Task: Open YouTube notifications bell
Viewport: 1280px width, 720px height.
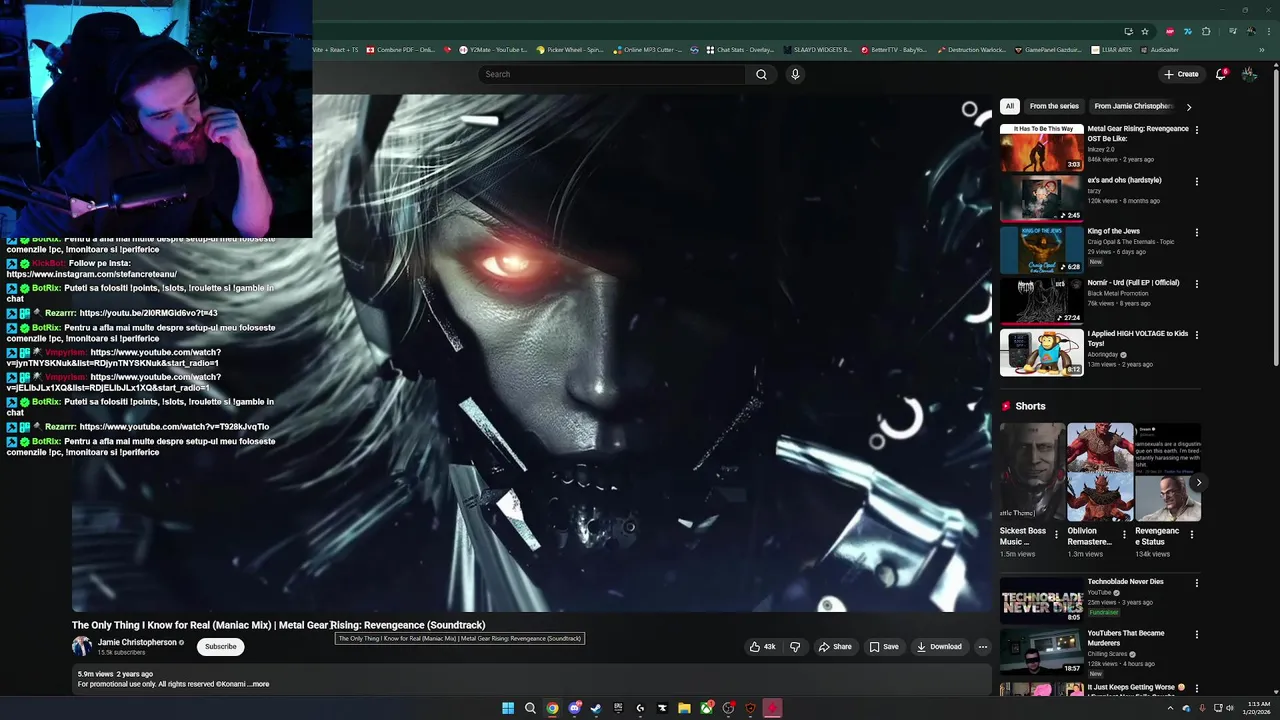Action: point(1220,74)
